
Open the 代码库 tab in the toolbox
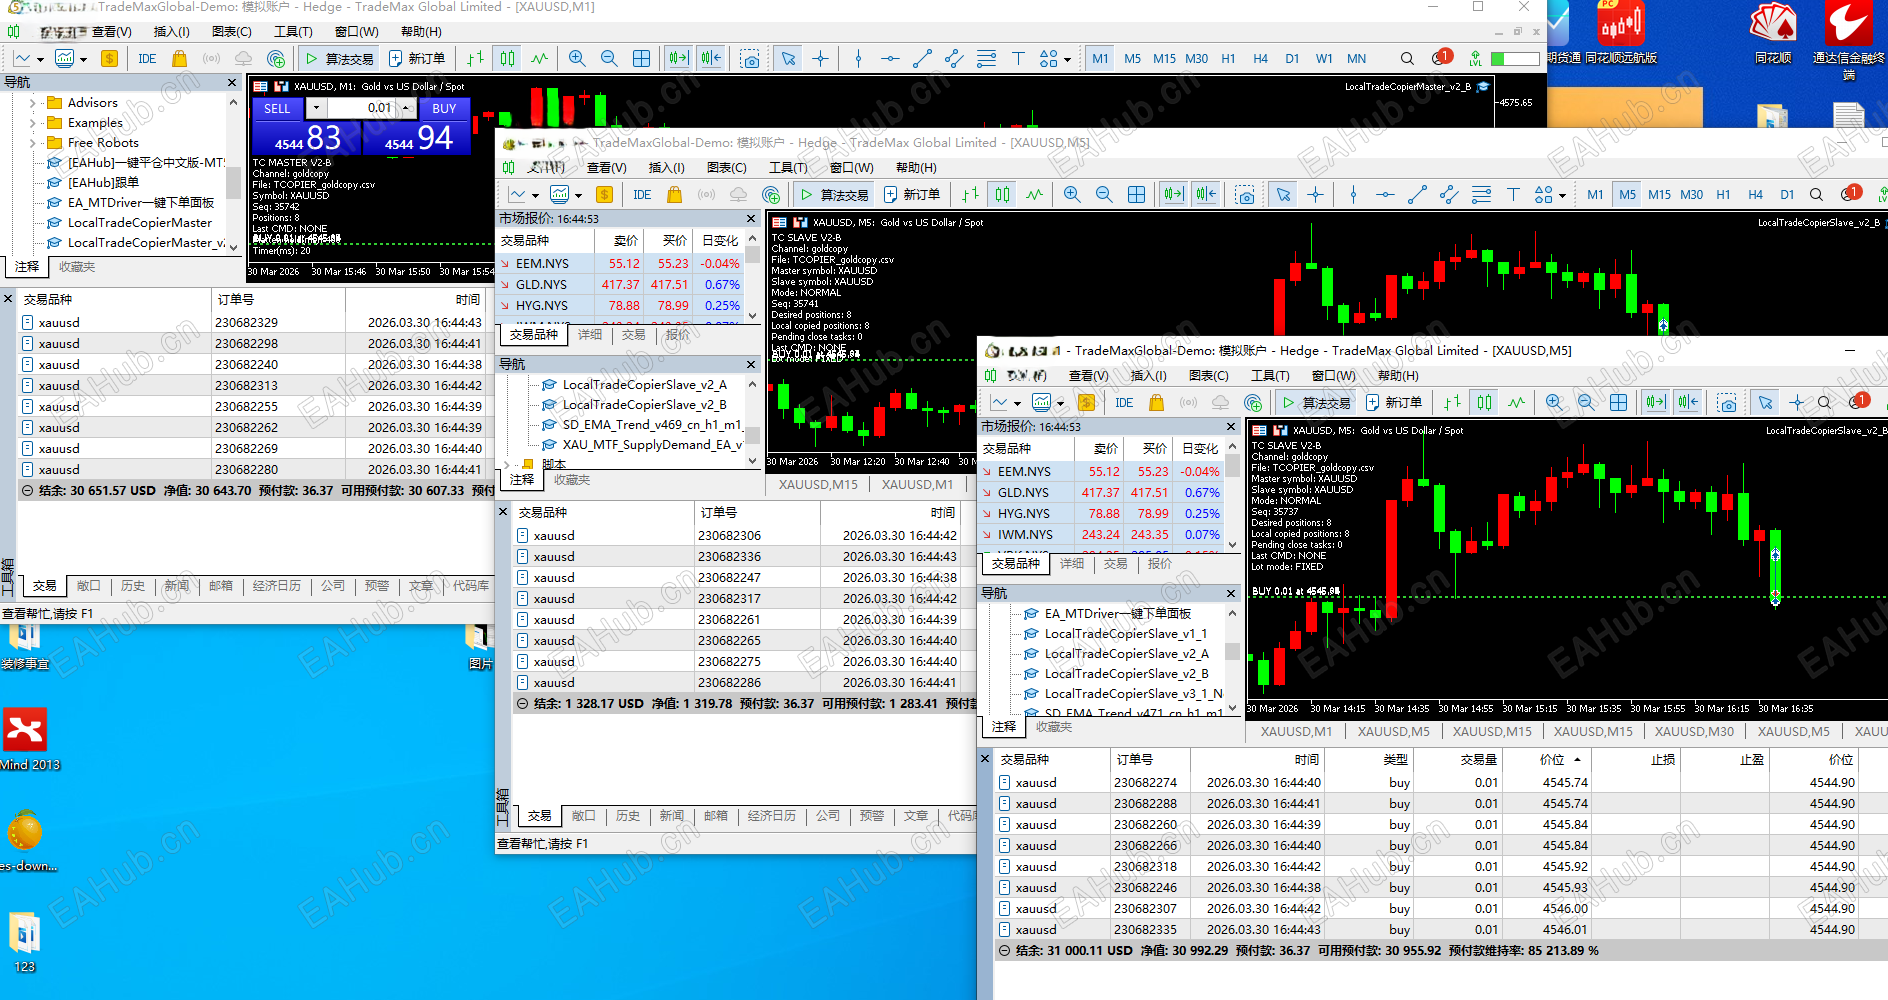[x=470, y=586]
